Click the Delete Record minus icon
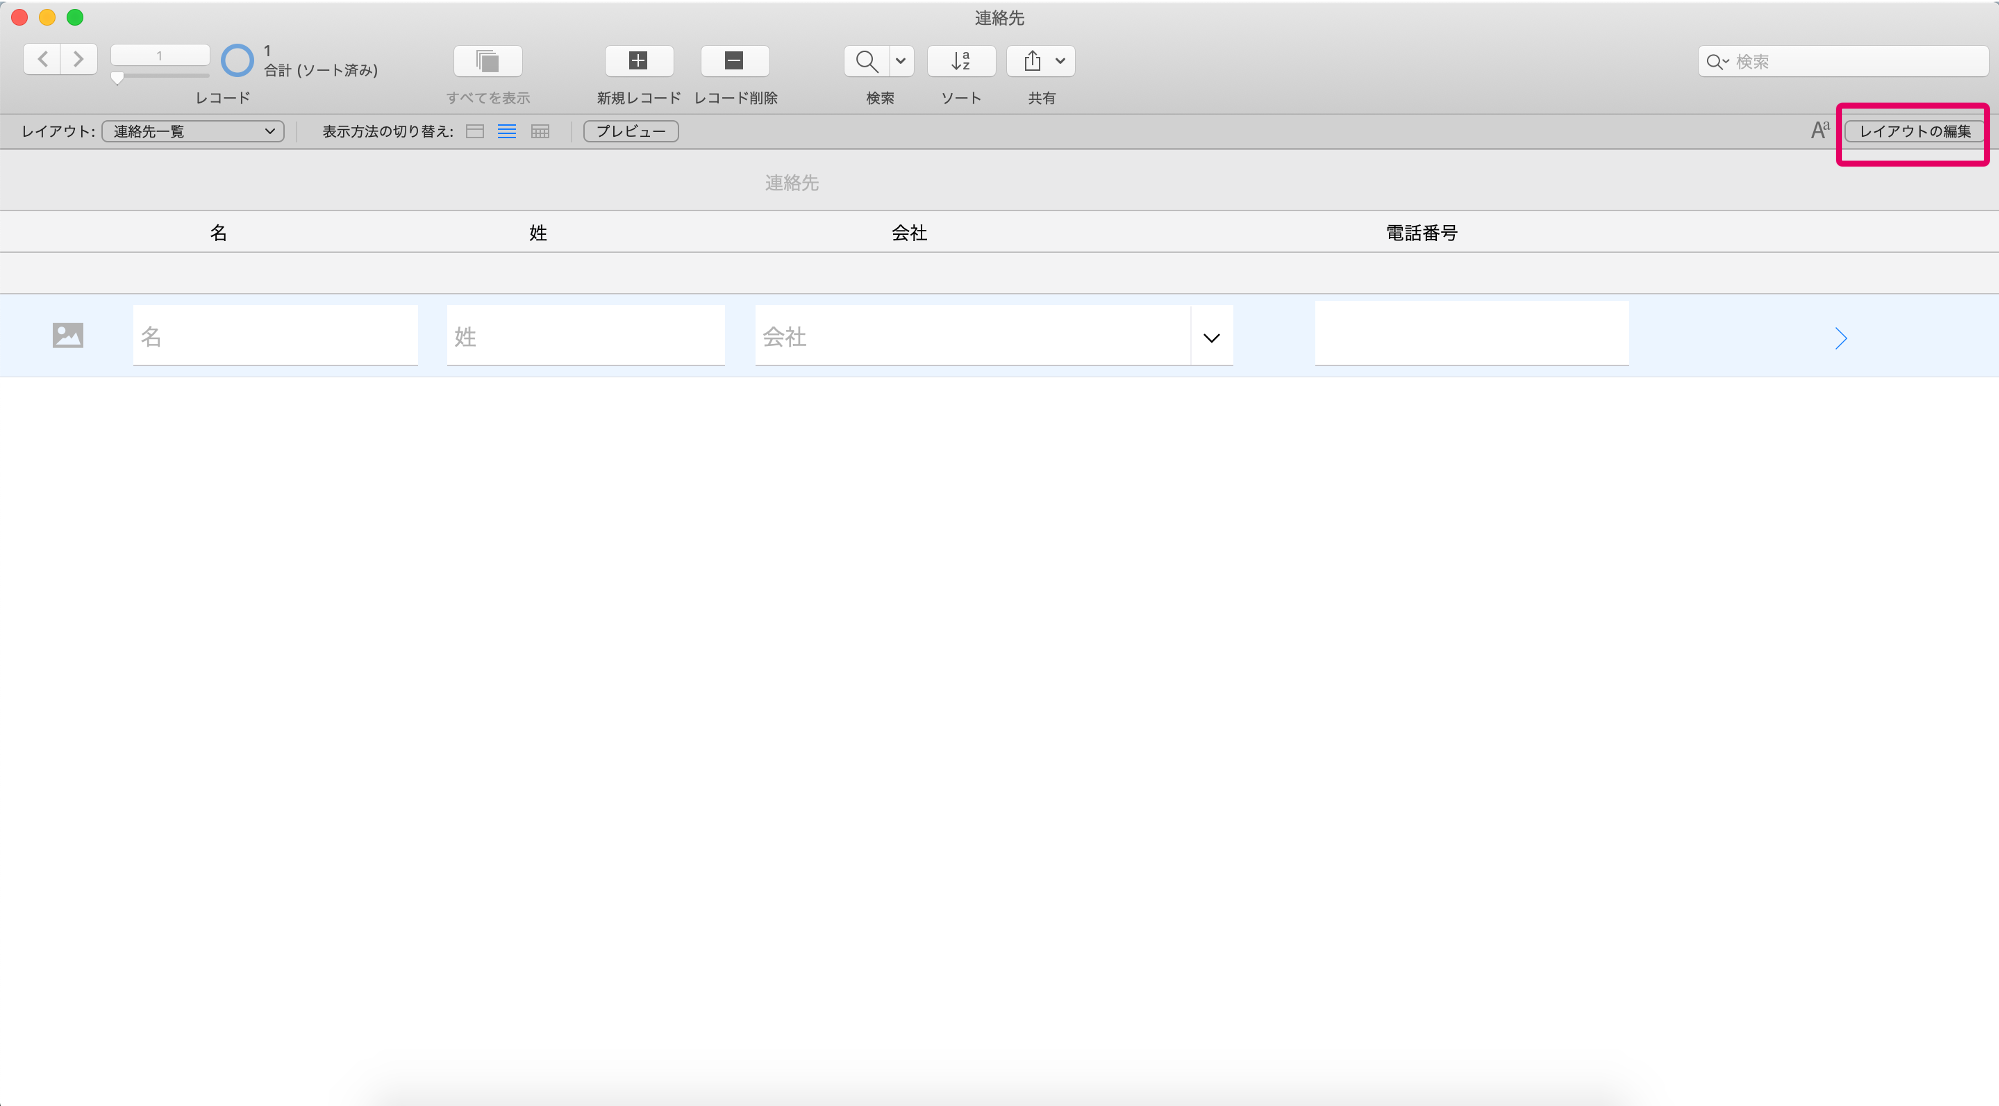The width and height of the screenshot is (1999, 1106). pyautogui.click(x=734, y=61)
